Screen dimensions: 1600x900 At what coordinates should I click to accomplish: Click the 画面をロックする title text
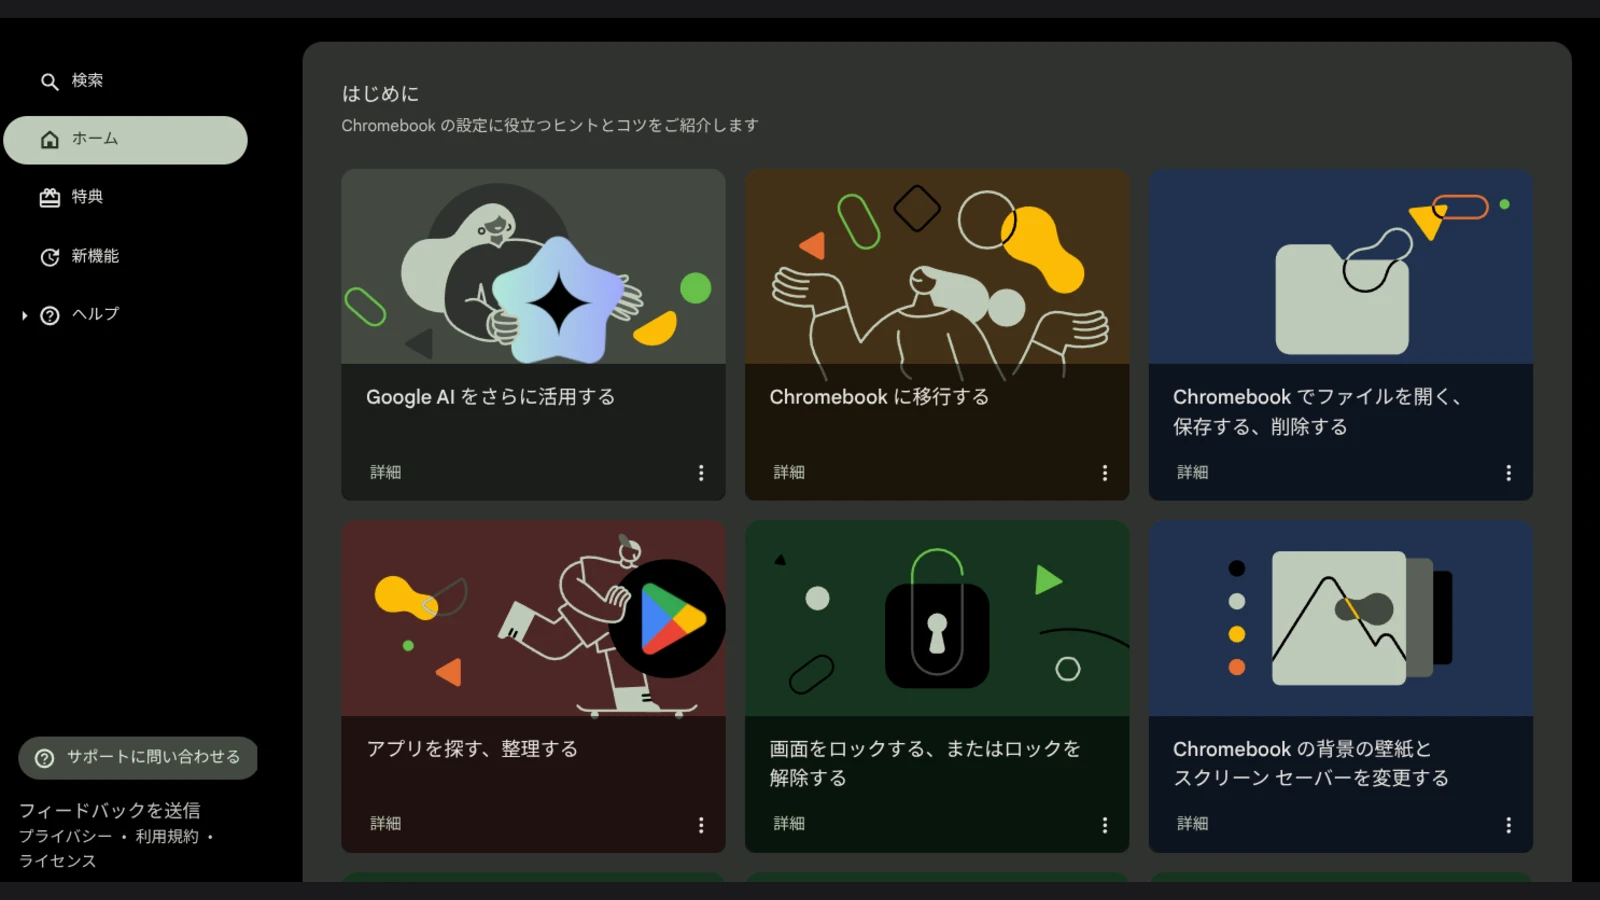pos(925,763)
